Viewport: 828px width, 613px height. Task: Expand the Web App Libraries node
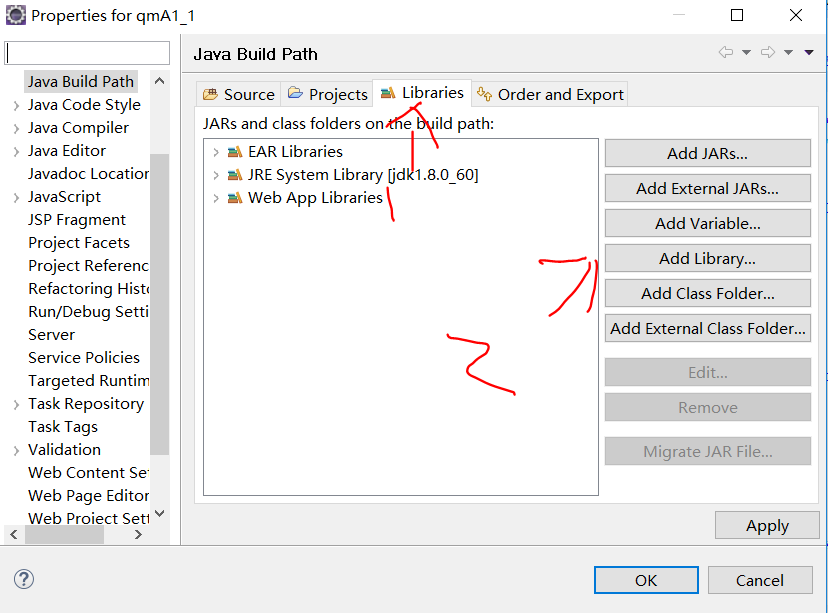pyautogui.click(x=216, y=198)
